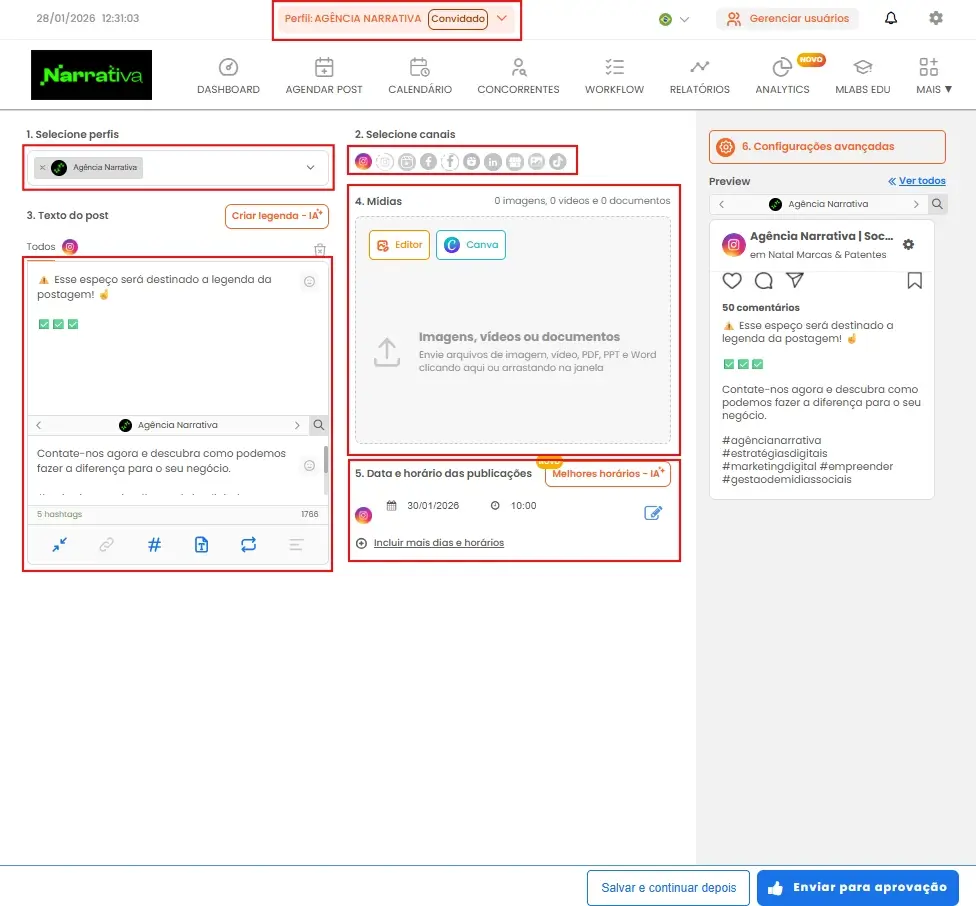Click the Instagram icon next to 'Todos'
The width and height of the screenshot is (976, 906).
pos(70,247)
